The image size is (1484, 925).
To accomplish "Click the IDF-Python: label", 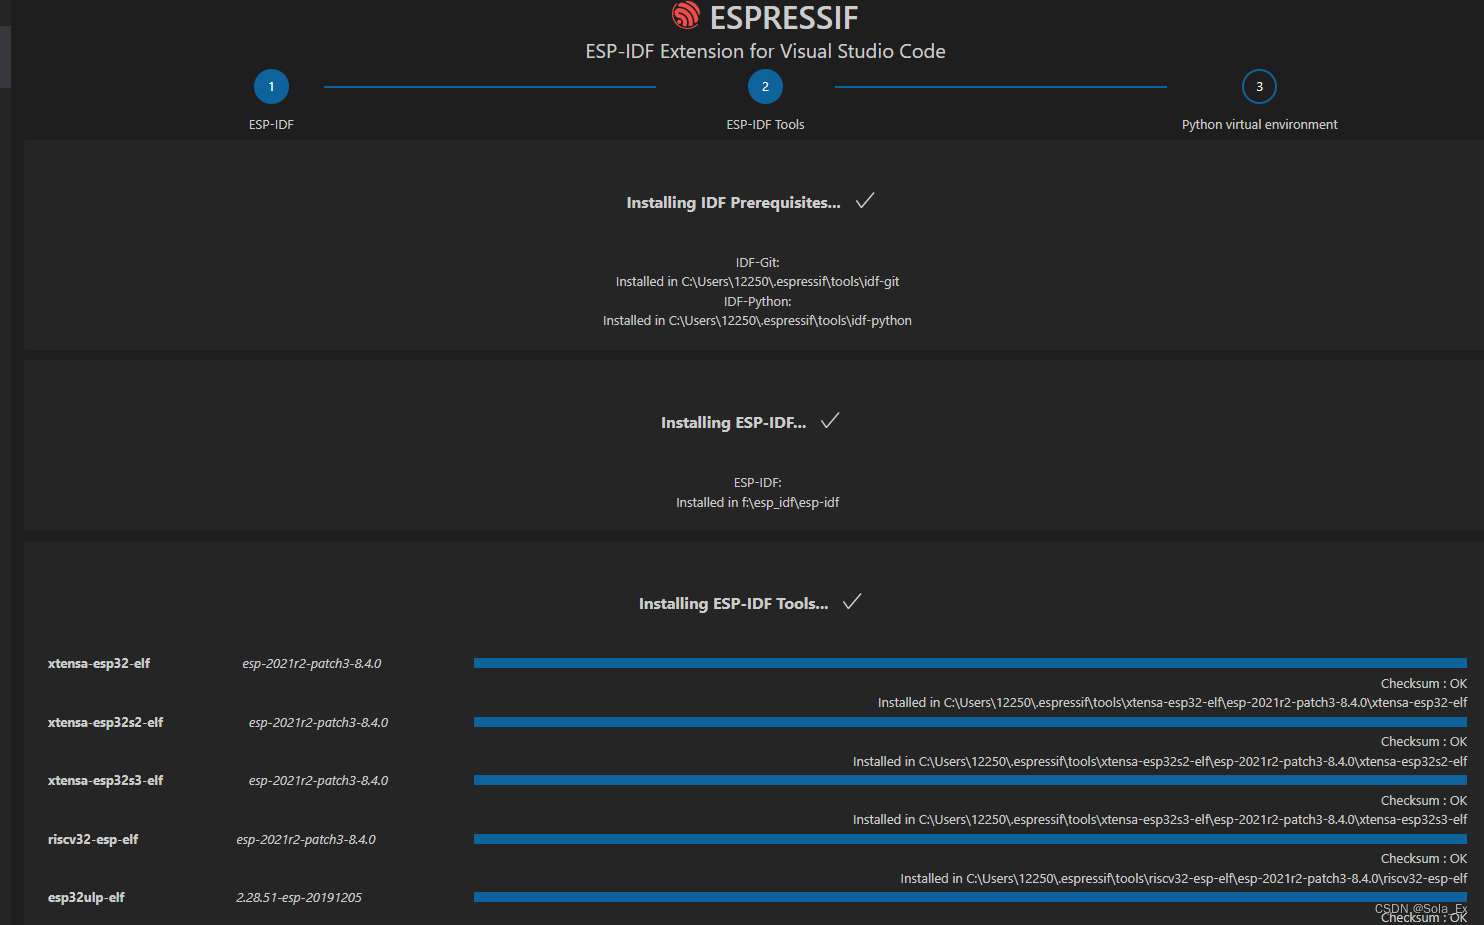I will click(x=757, y=302).
